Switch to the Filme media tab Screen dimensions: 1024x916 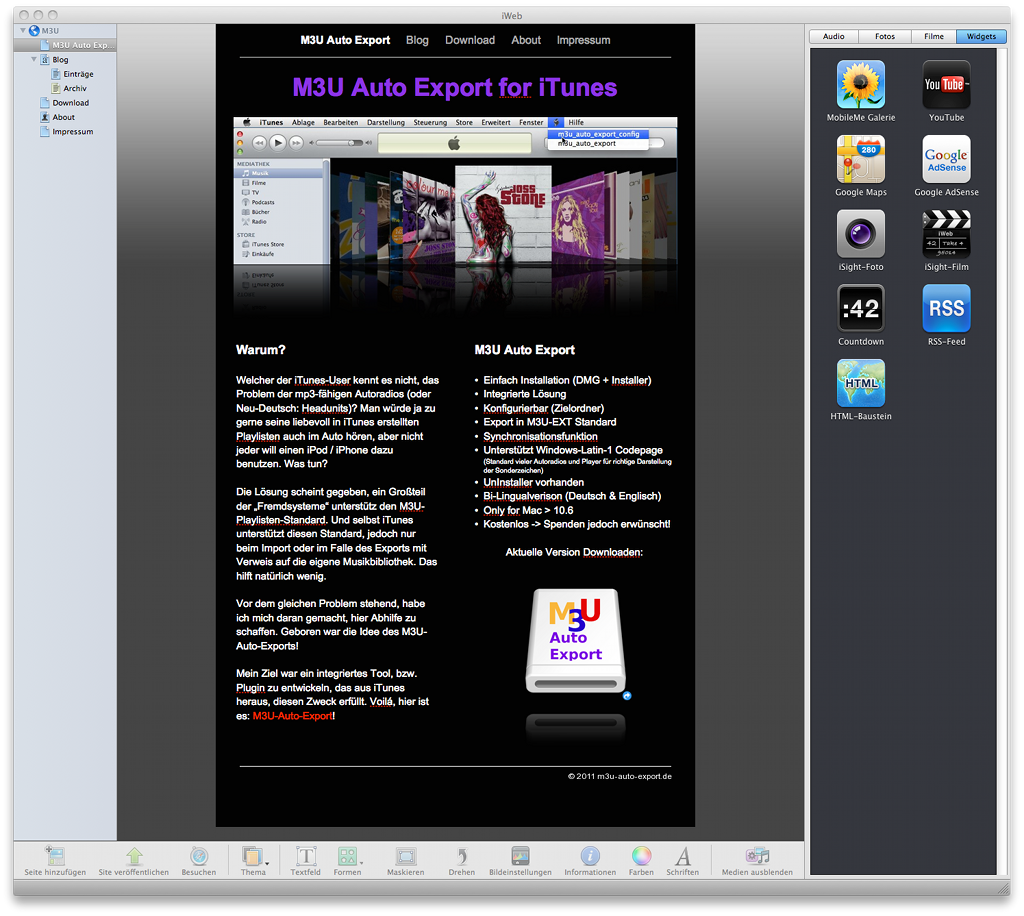[x=934, y=37]
